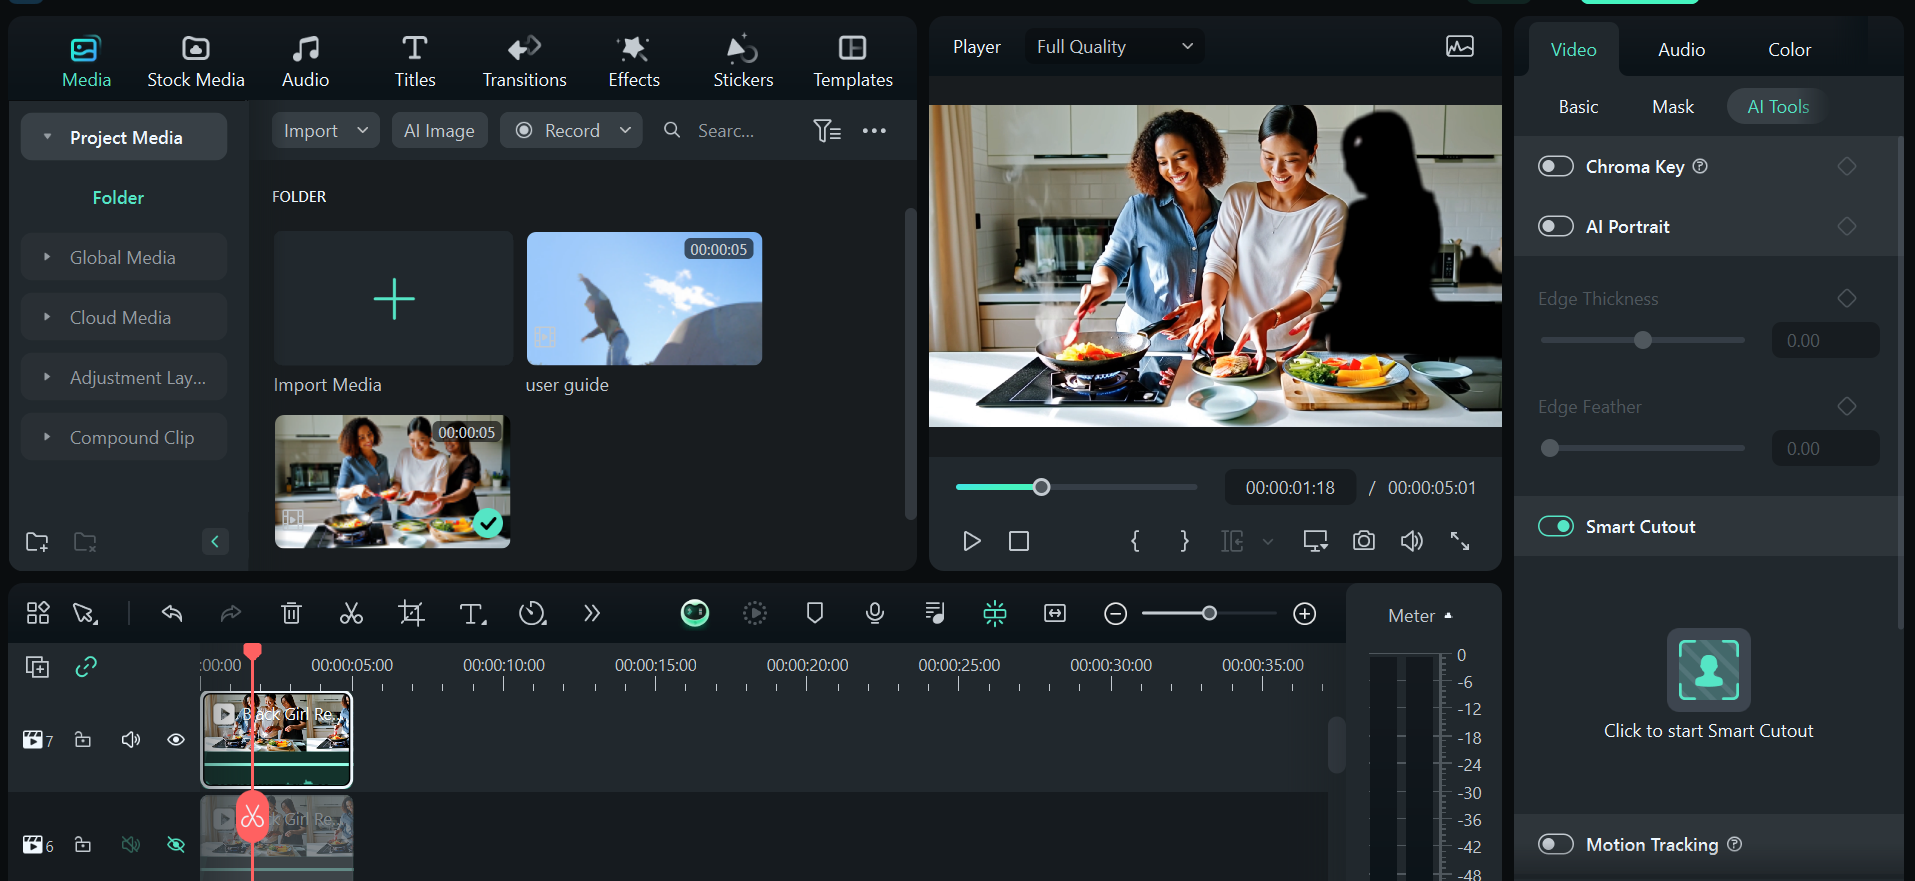Enter fullscreen preview with expand arrows
Image resolution: width=1915 pixels, height=881 pixels.
coord(1460,541)
